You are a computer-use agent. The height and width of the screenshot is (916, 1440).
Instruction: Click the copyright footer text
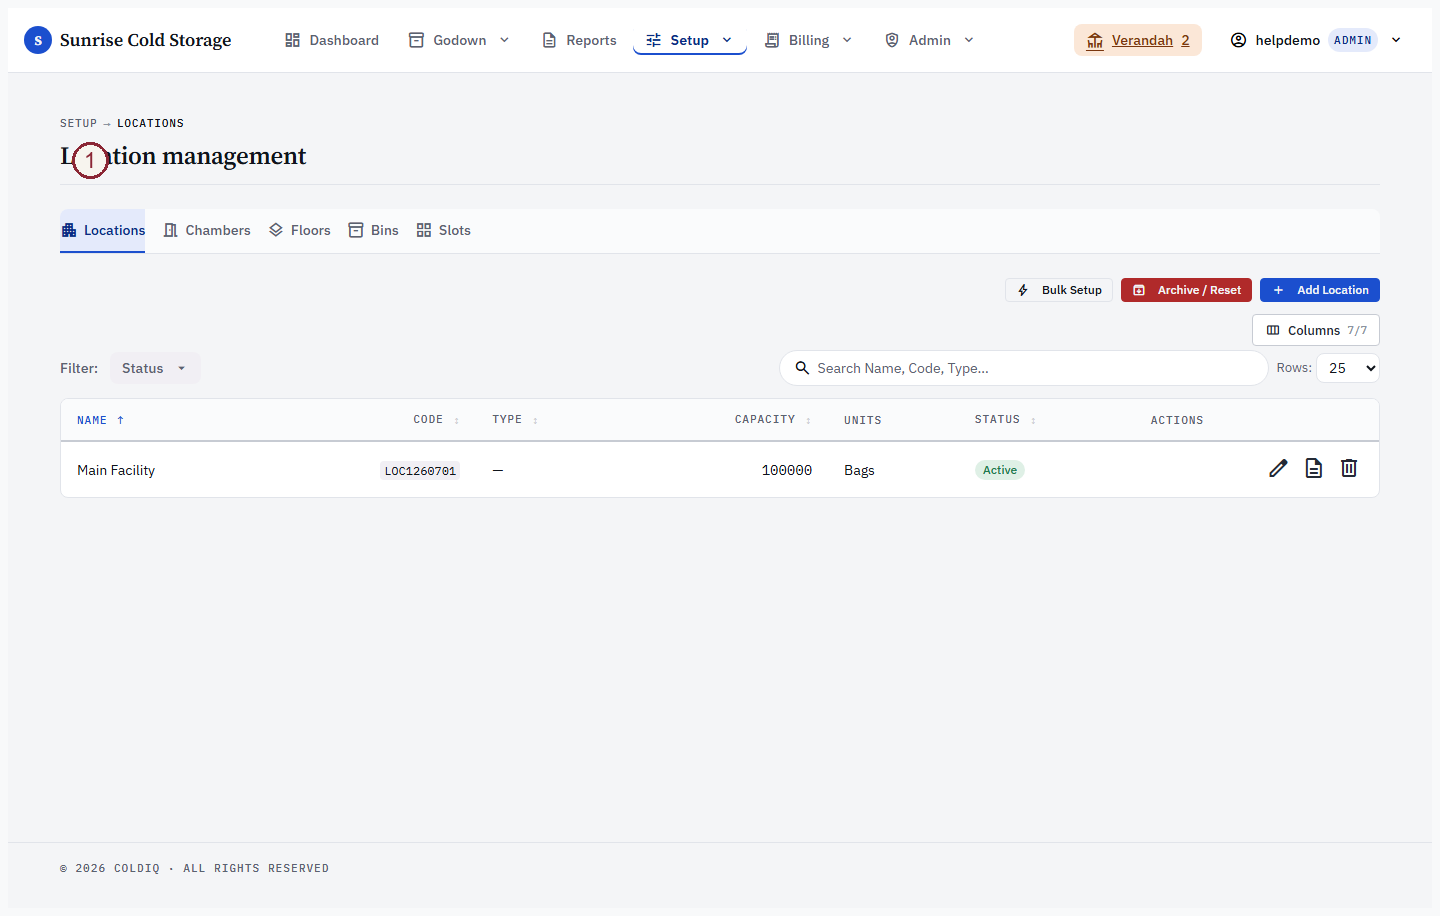[x=194, y=868]
